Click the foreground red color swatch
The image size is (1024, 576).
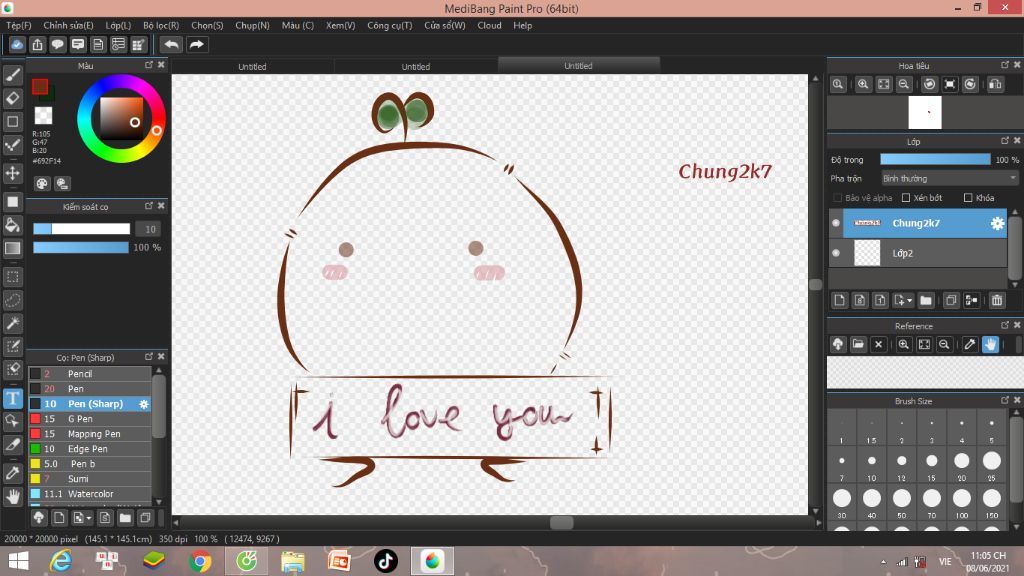click(x=40, y=86)
